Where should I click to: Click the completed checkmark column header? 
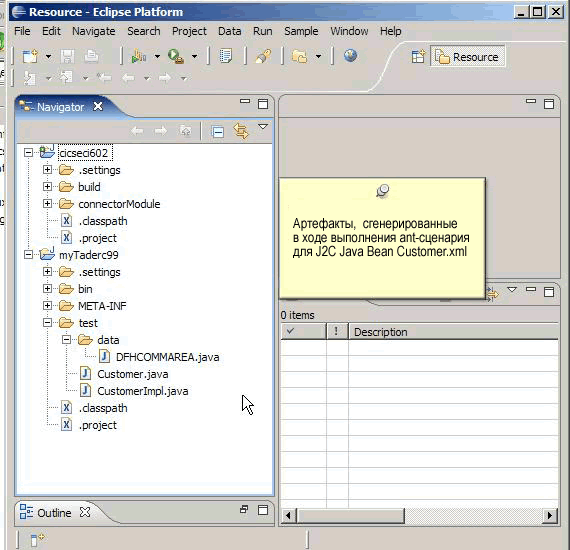coord(303,332)
